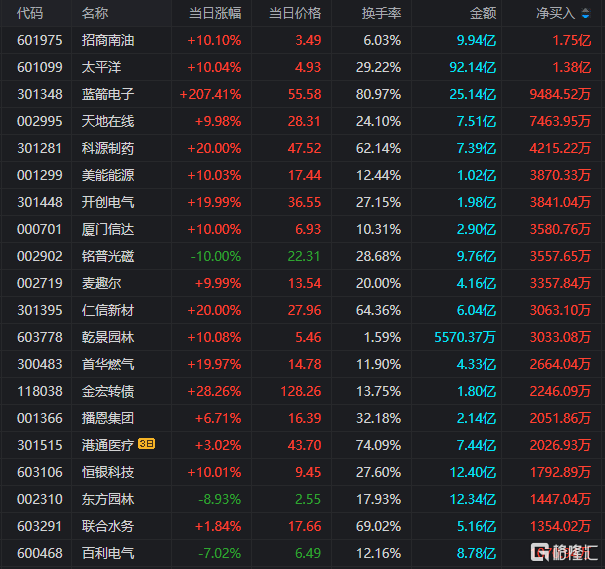This screenshot has width=605, height=569.
Task: Click the 3日 badge beside 港通医疗
Action: tap(147, 444)
